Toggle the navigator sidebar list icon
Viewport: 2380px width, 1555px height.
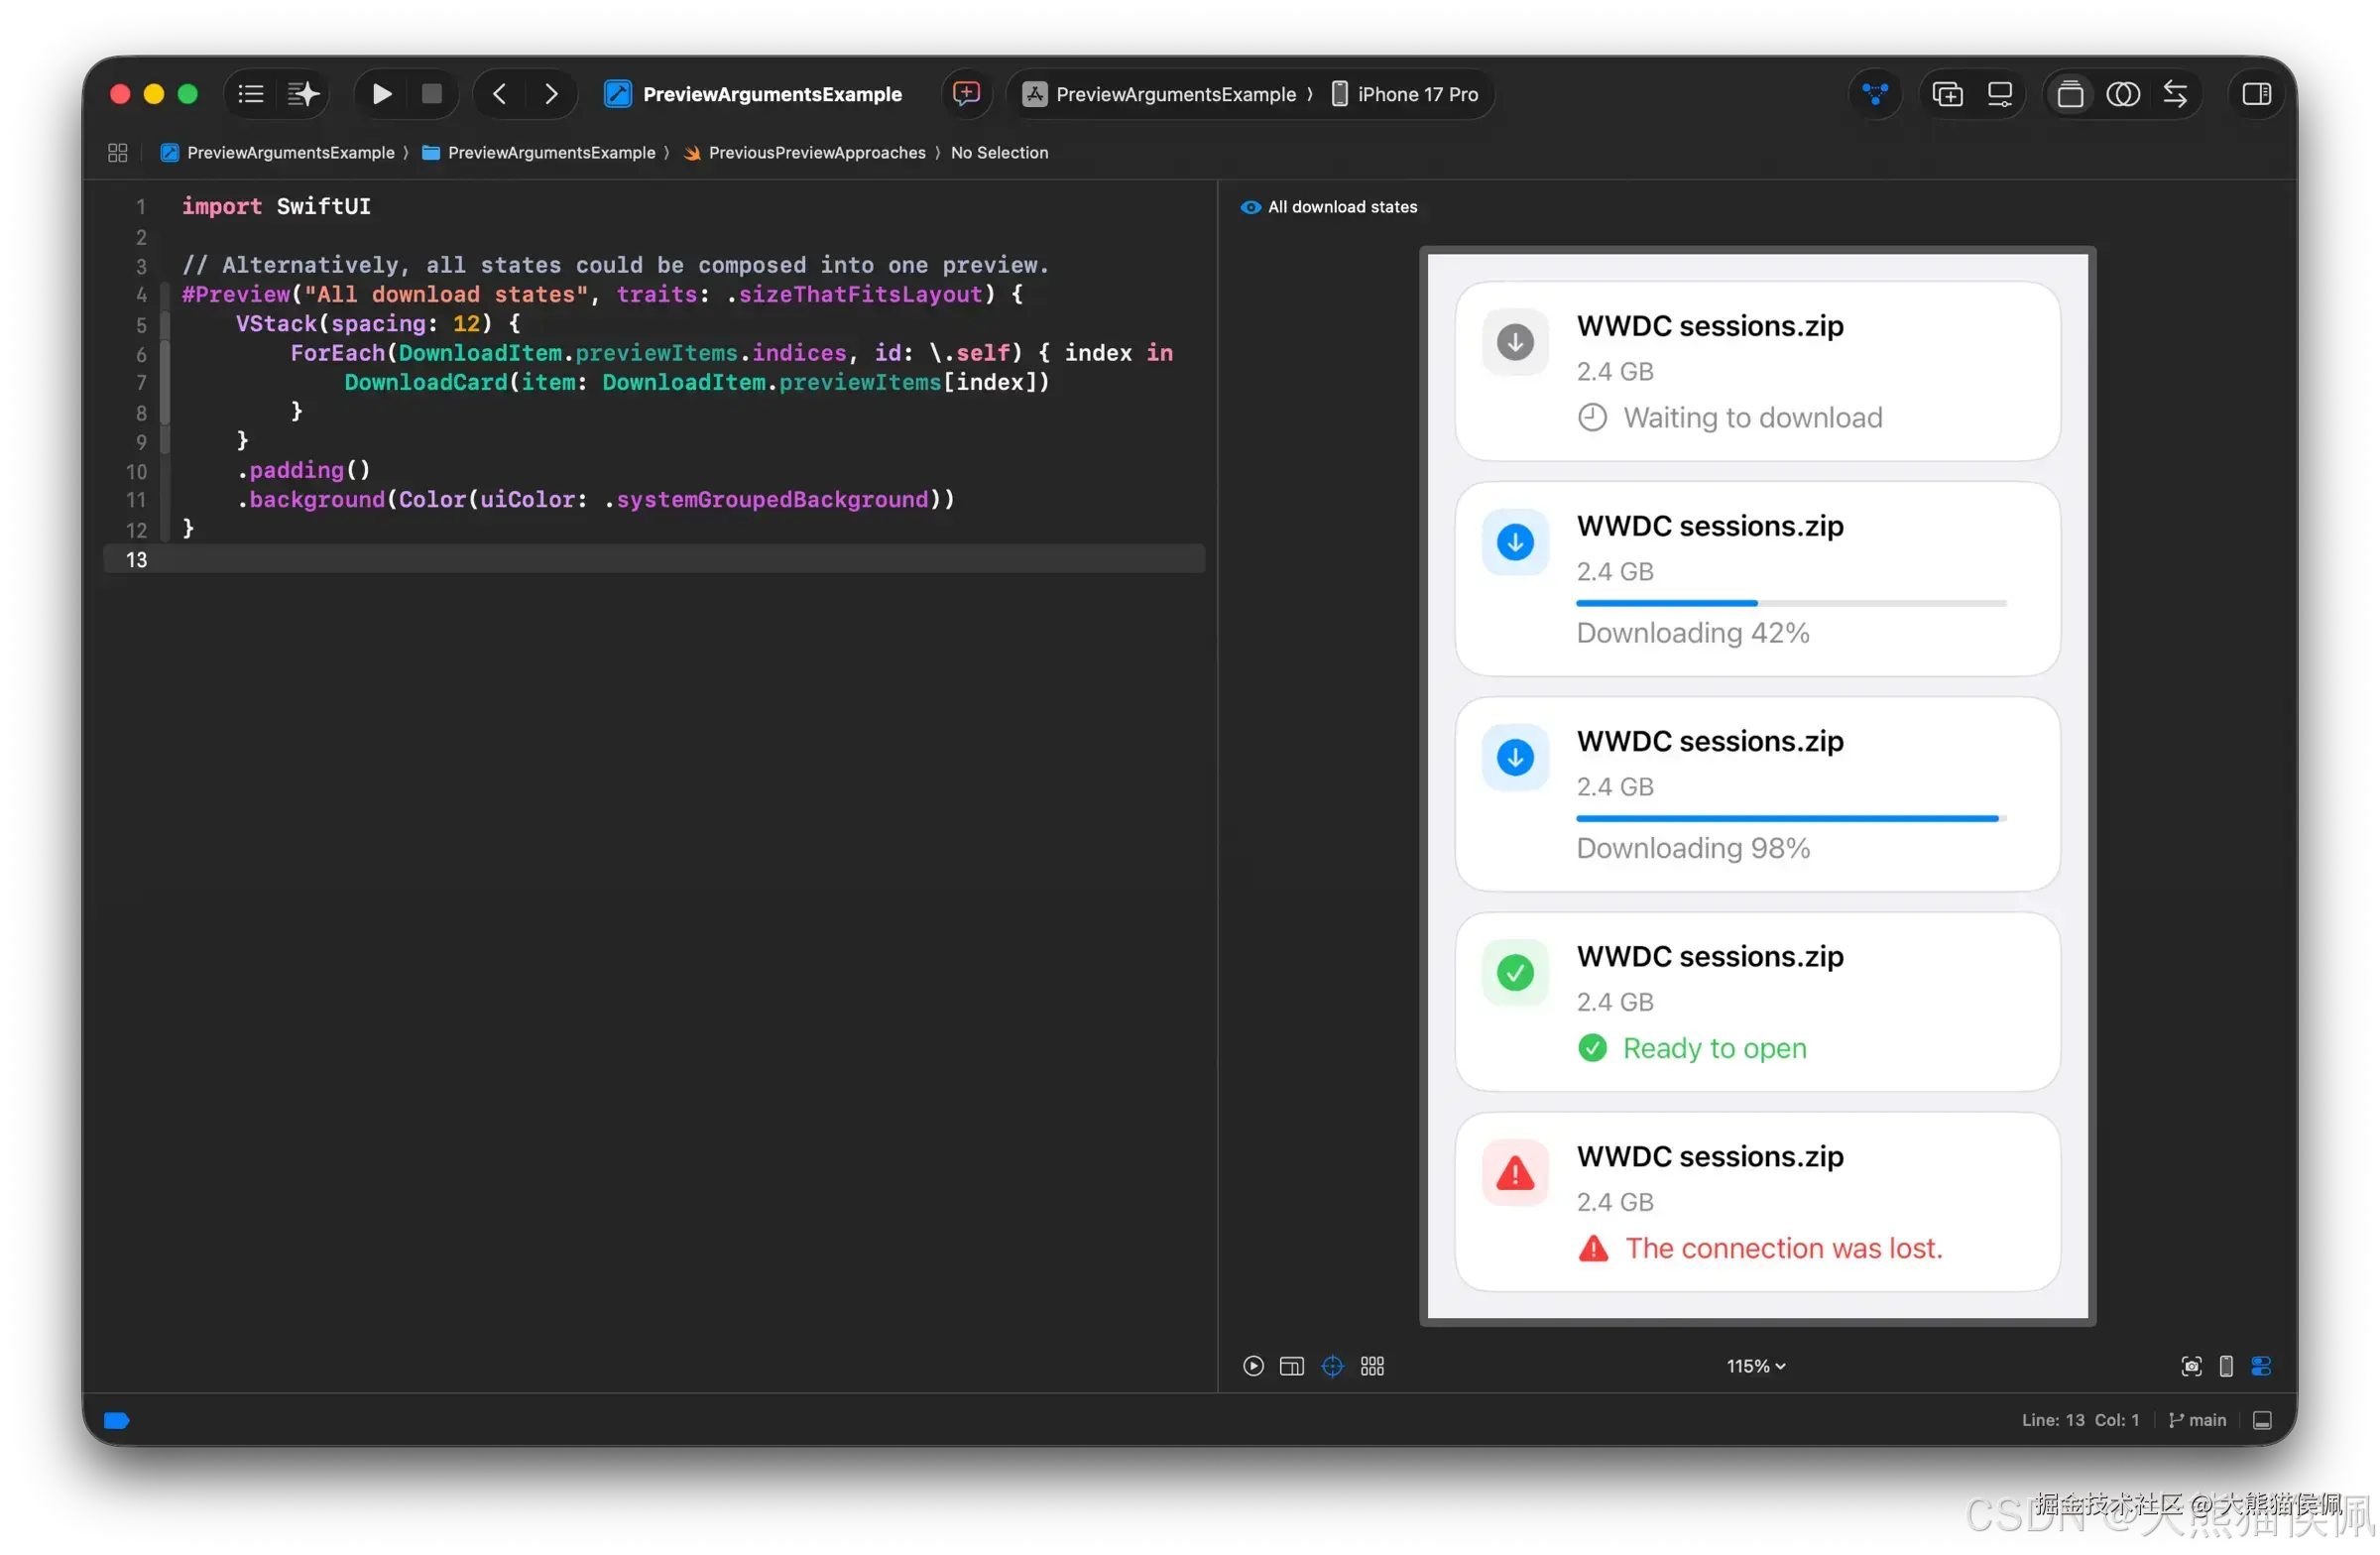251,94
